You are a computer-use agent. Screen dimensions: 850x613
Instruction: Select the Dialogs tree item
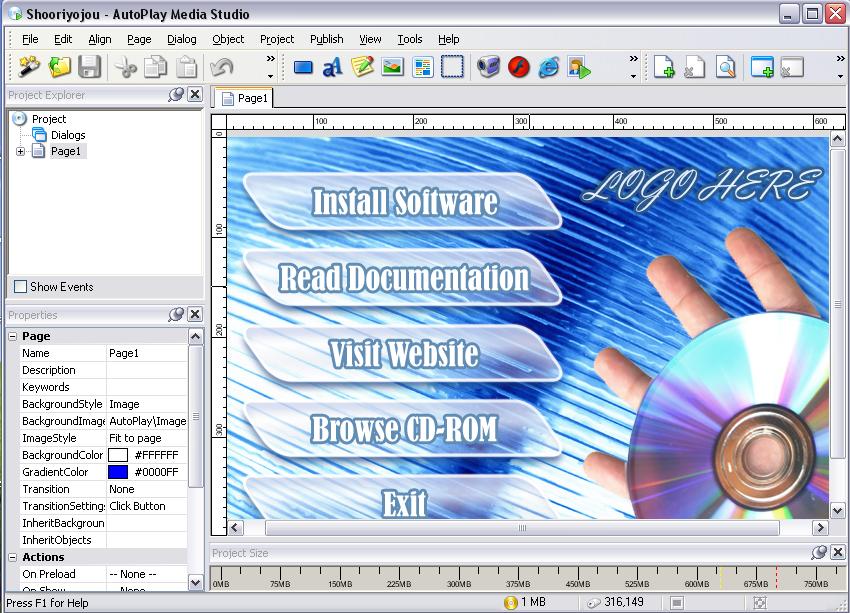coord(68,135)
